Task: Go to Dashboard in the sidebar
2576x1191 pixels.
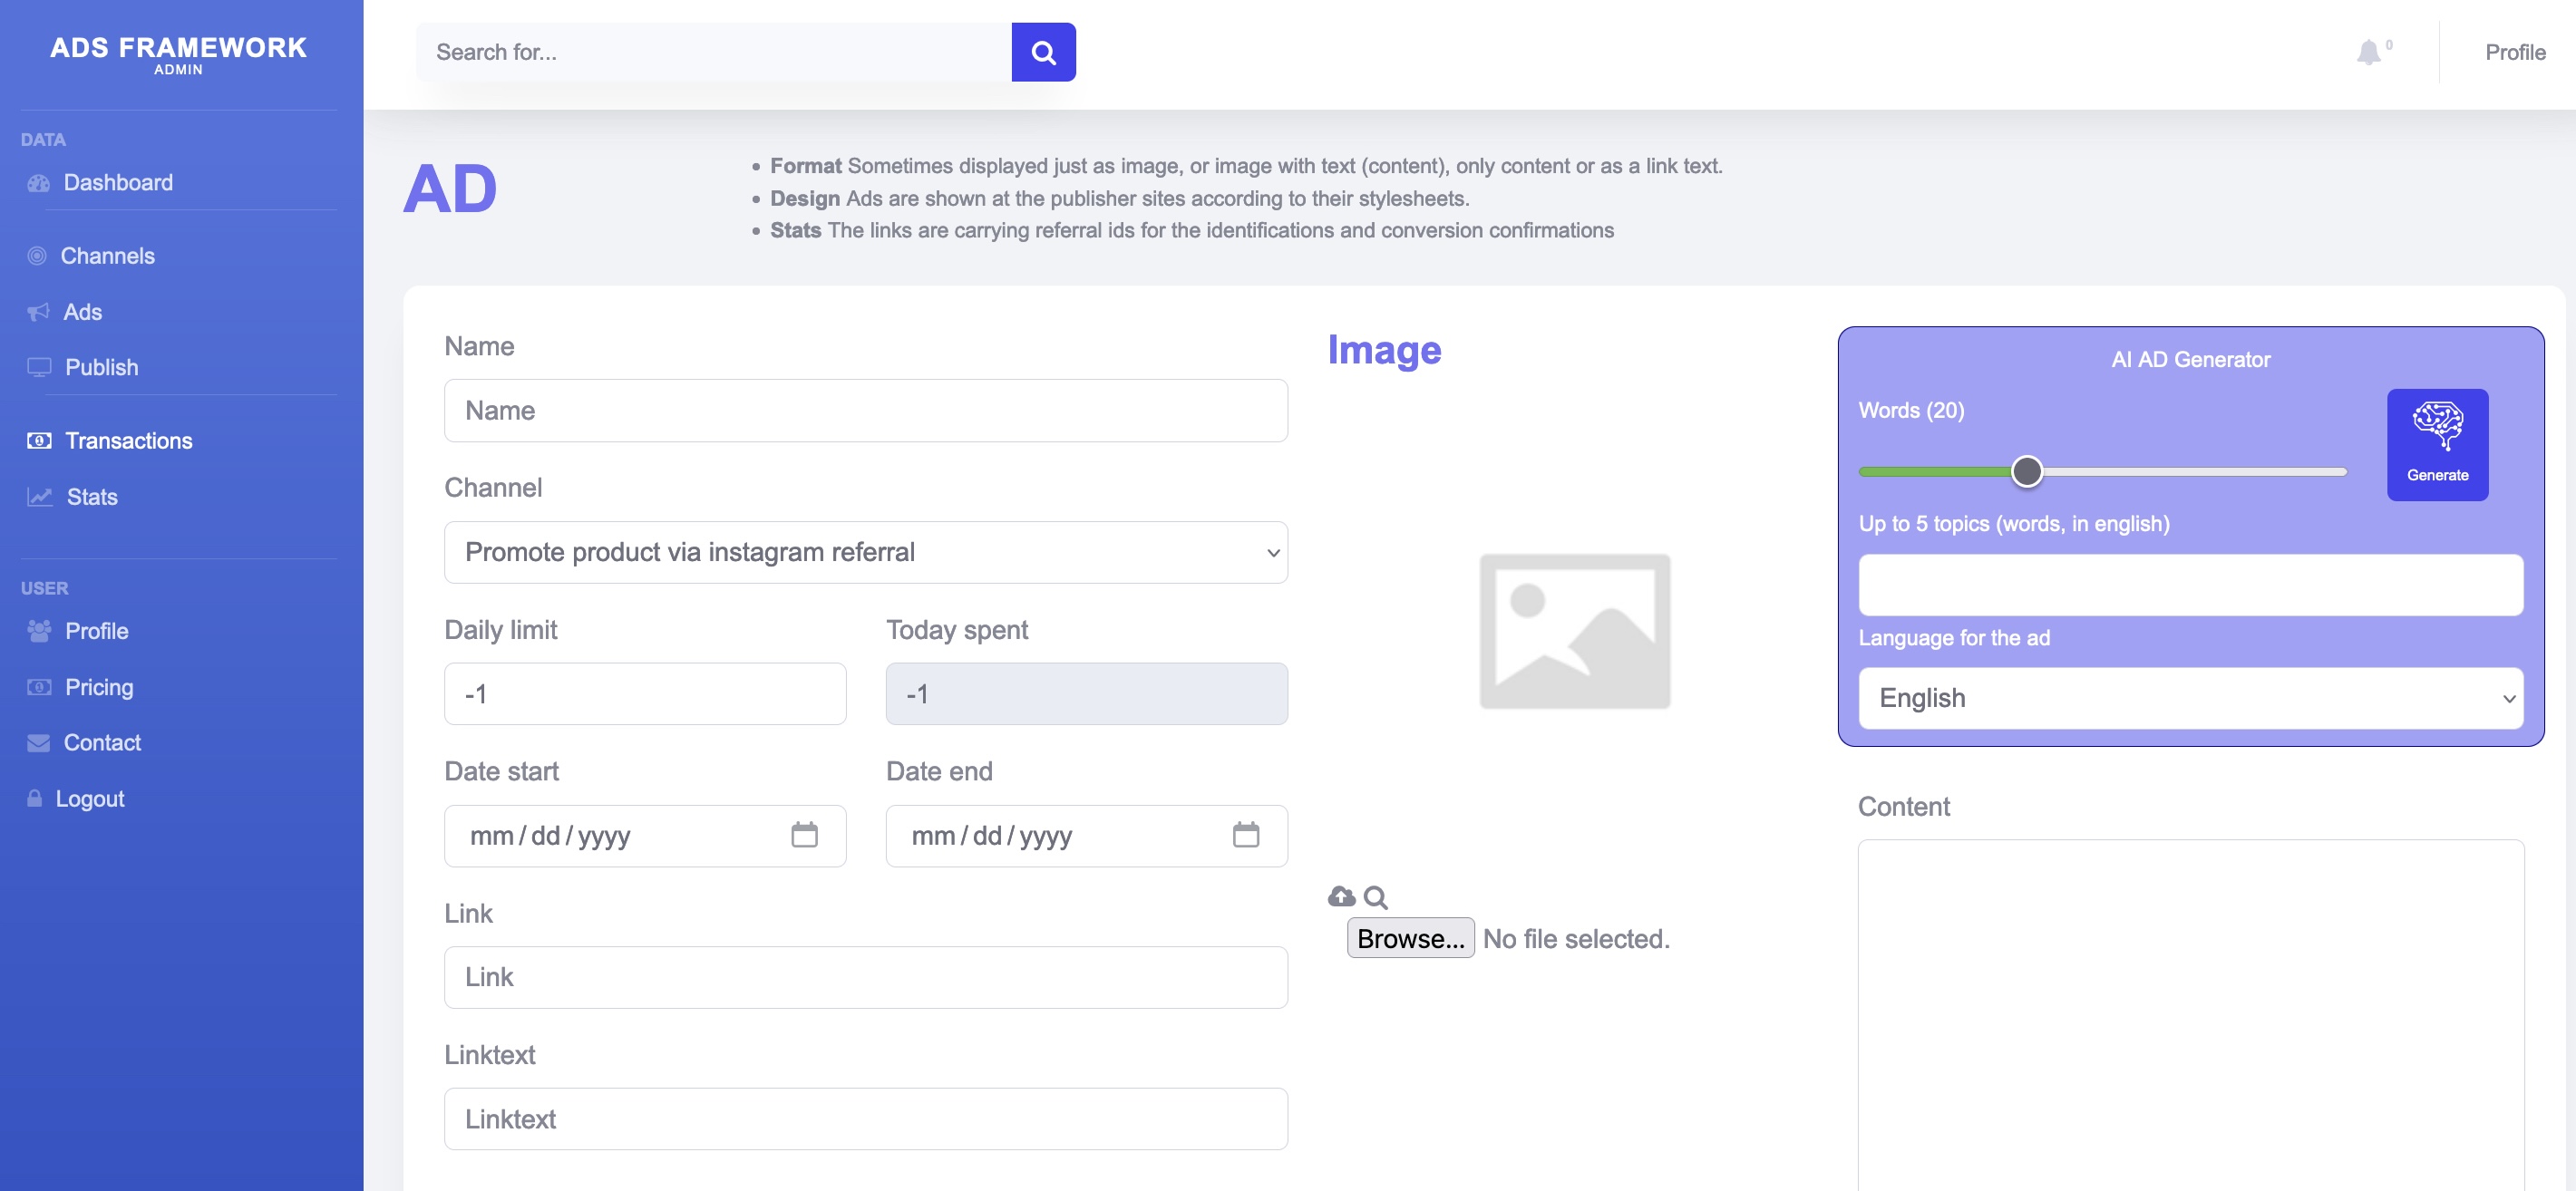Action: [118, 182]
